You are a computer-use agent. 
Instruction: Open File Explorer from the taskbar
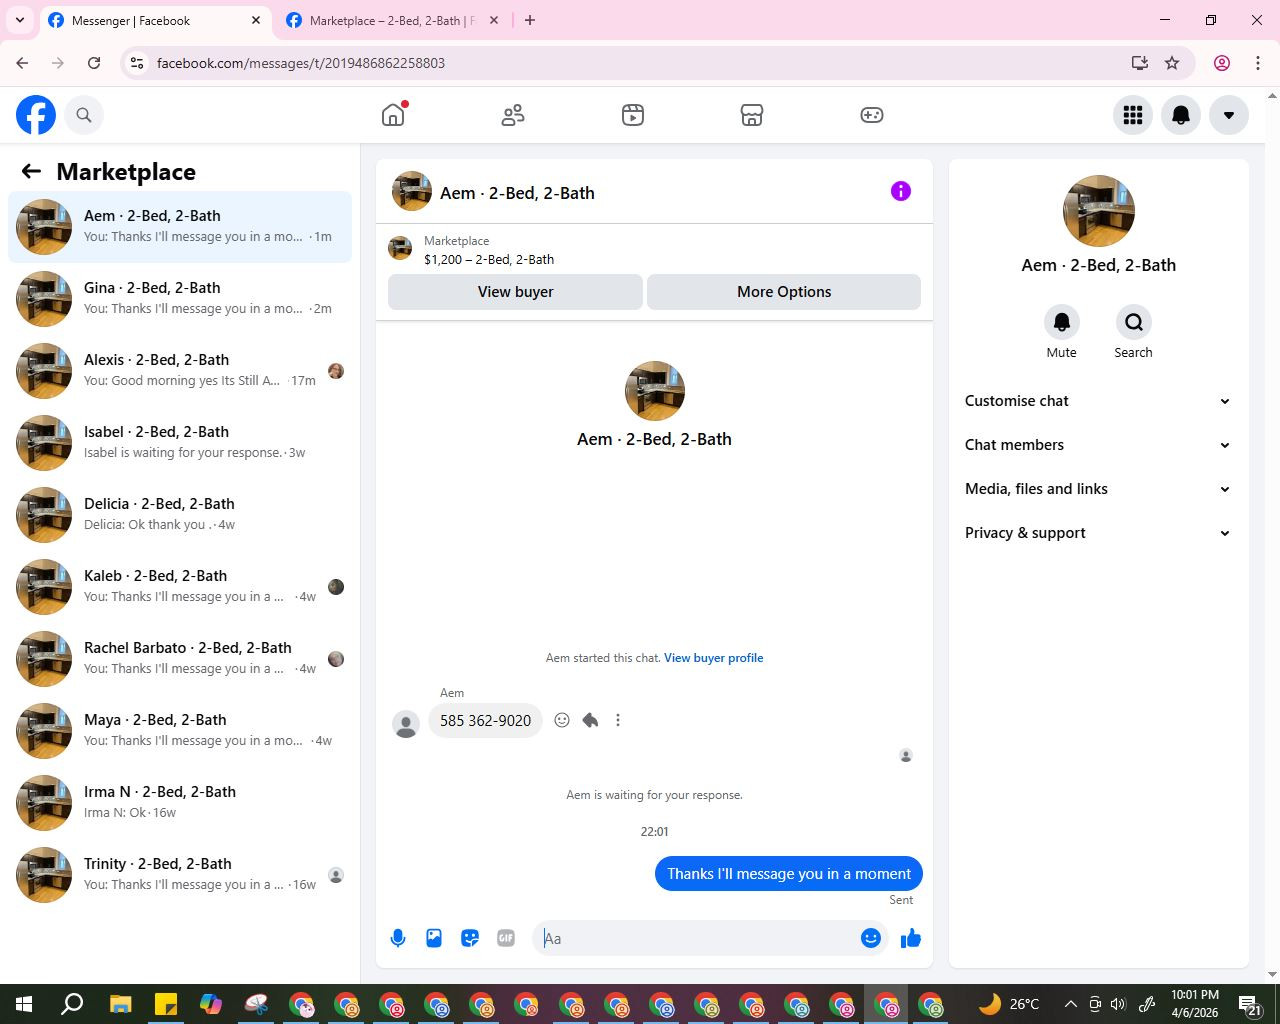[x=120, y=1004]
